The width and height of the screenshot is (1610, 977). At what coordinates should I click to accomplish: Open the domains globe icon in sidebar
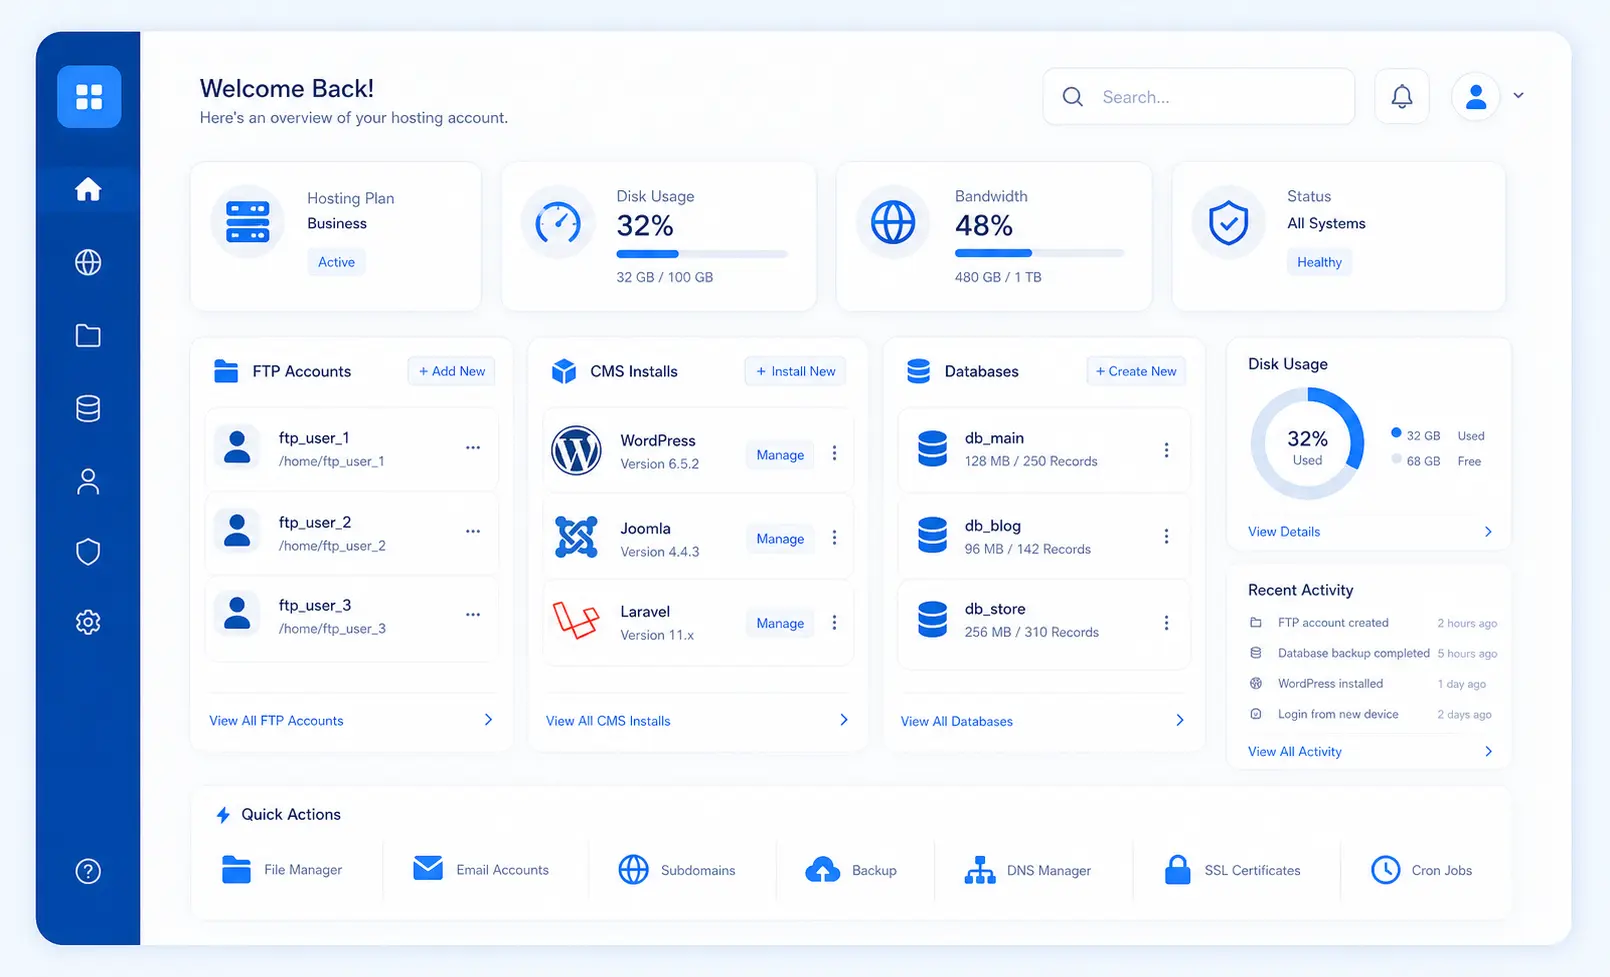point(88,262)
